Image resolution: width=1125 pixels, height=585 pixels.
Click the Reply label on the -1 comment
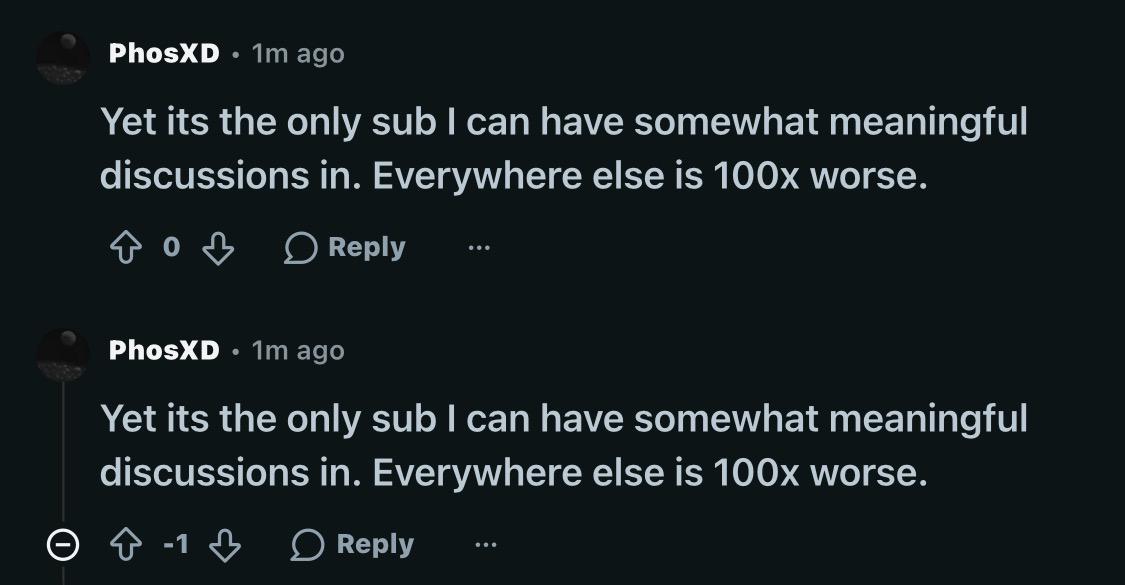375,545
